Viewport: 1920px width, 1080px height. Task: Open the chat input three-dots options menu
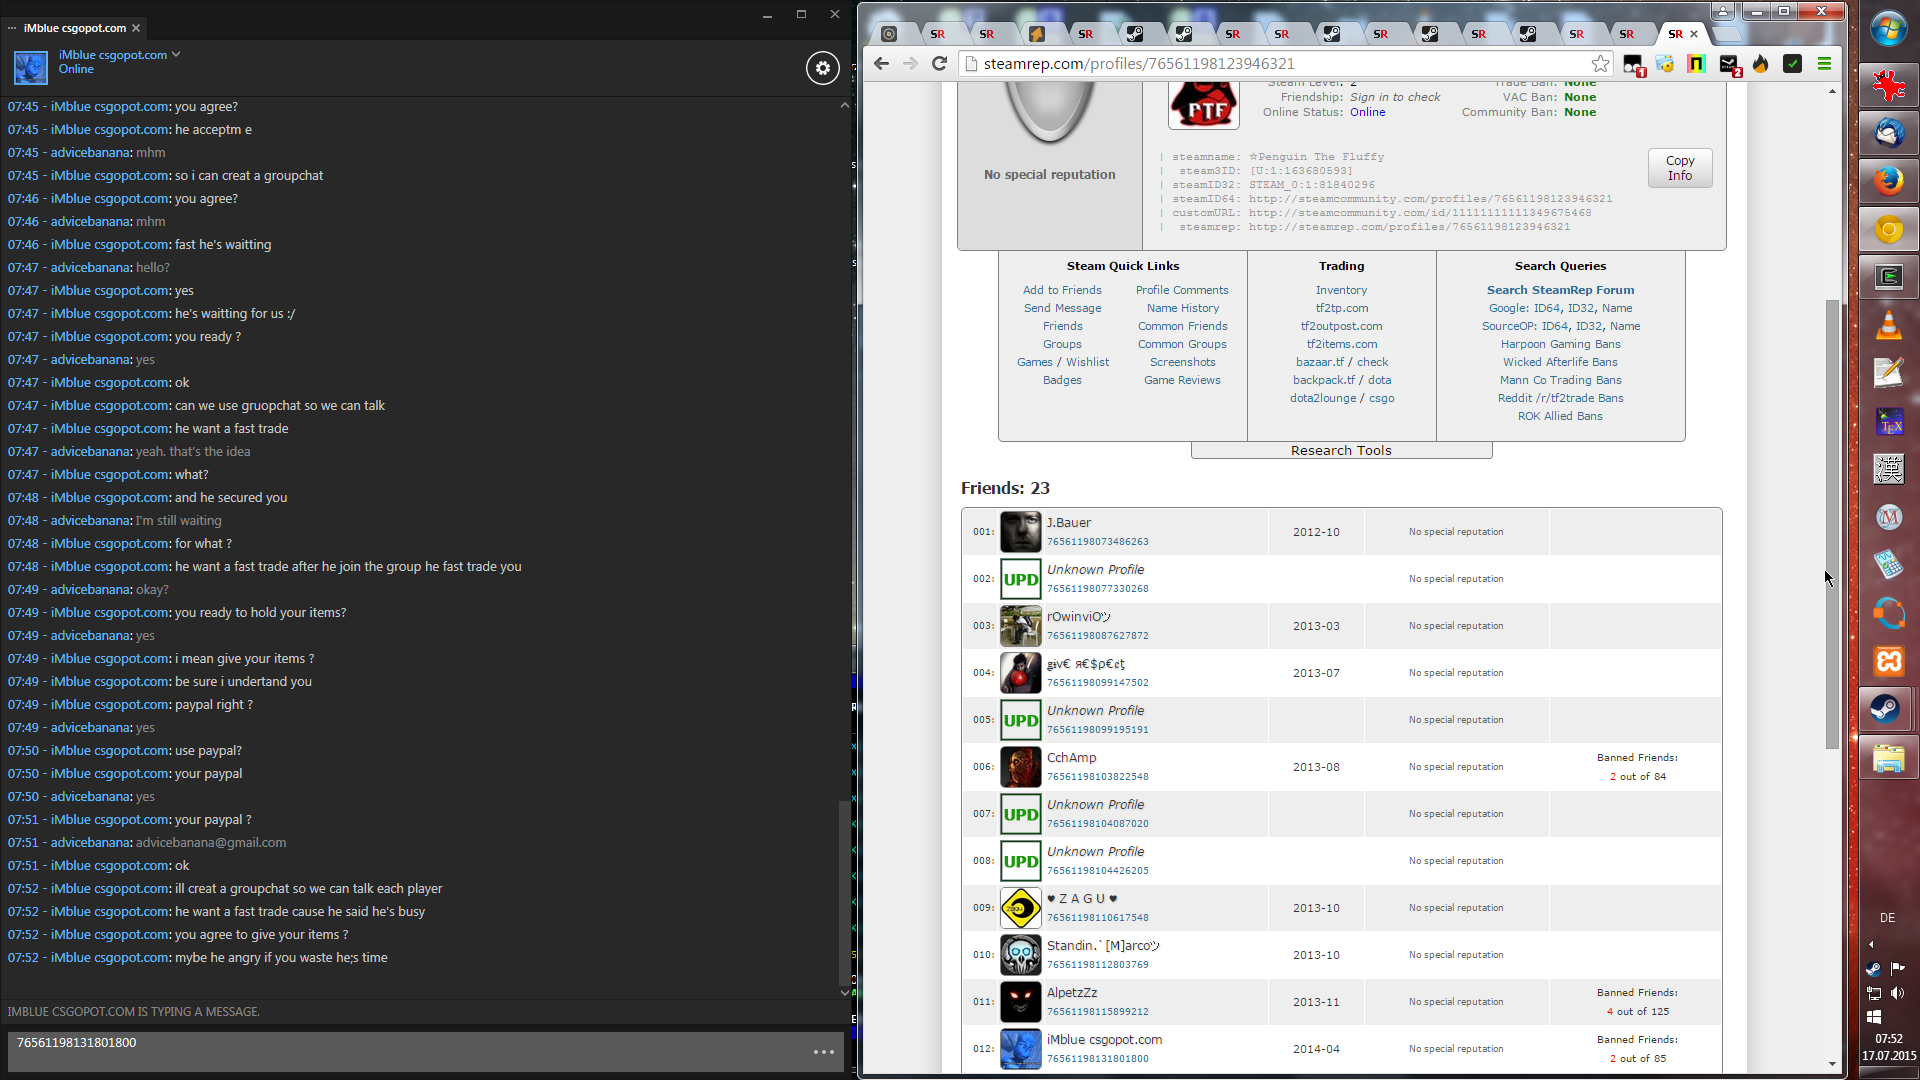(823, 1051)
